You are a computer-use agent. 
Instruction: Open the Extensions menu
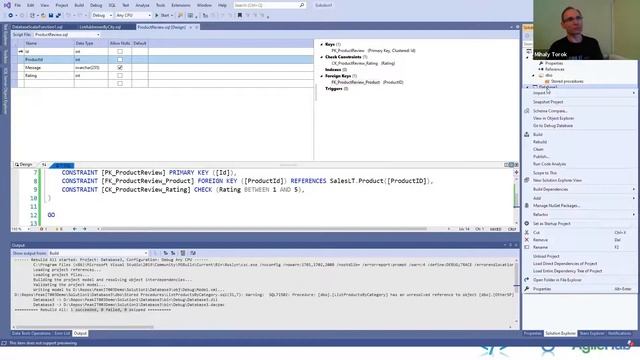[180, 5]
